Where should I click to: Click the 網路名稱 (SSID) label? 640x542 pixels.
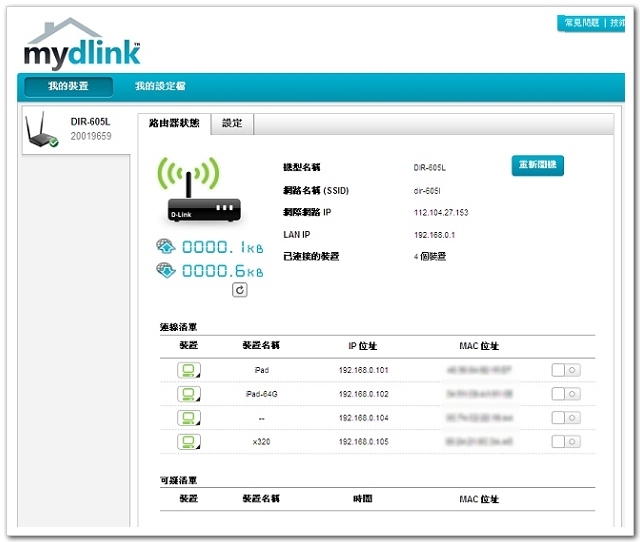click(316, 191)
